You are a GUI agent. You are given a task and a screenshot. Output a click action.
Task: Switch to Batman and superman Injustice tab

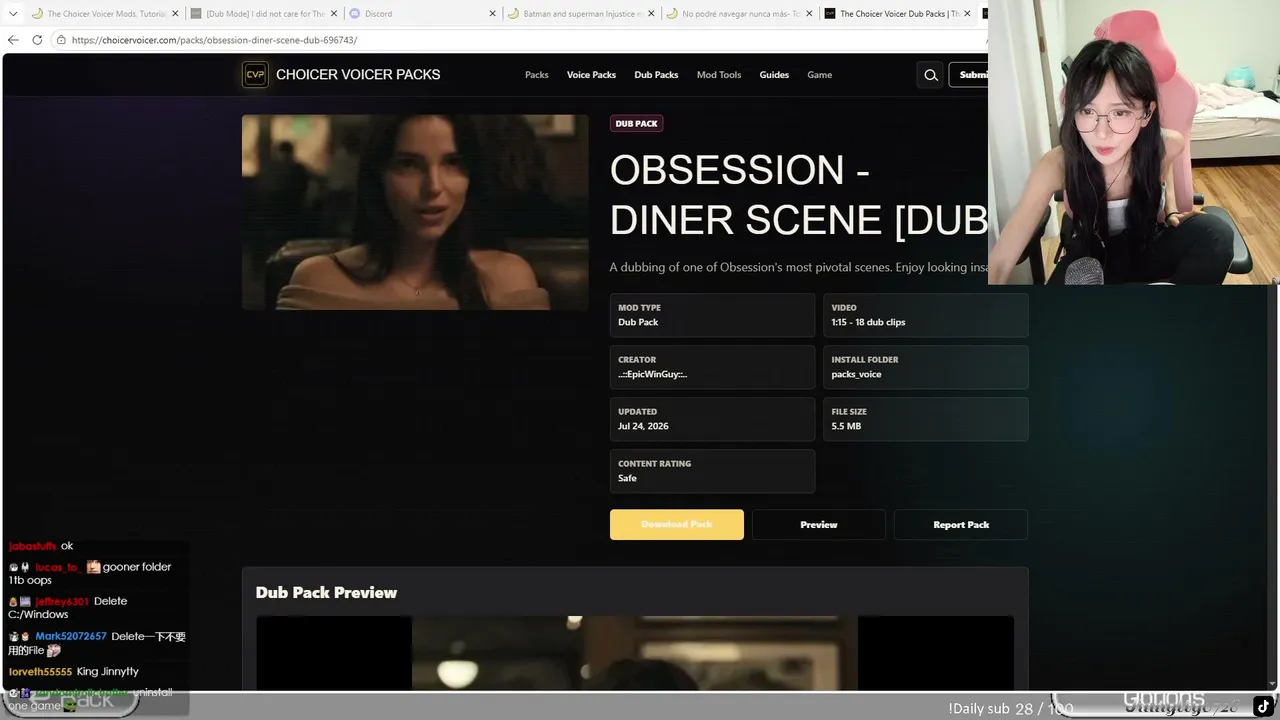tap(581, 14)
